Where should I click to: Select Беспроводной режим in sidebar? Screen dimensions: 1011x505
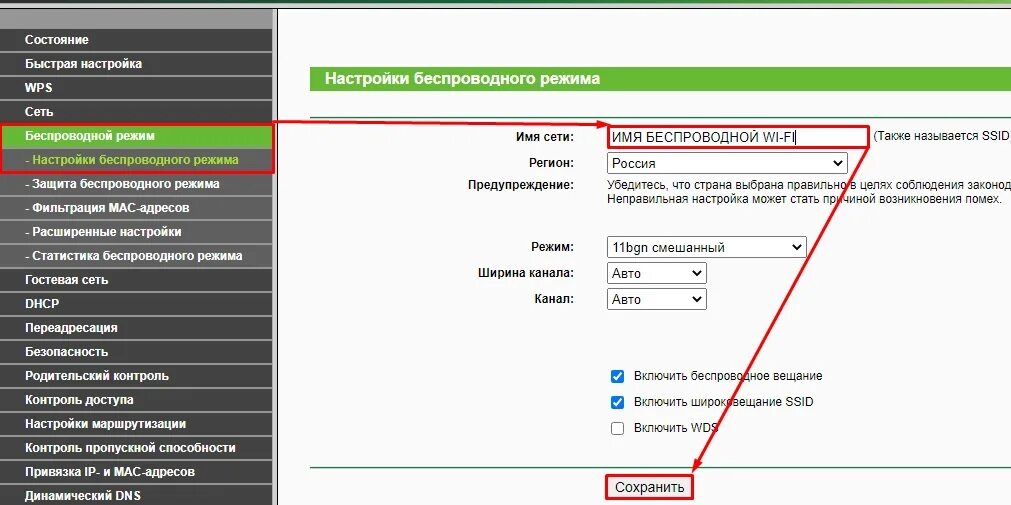136,136
